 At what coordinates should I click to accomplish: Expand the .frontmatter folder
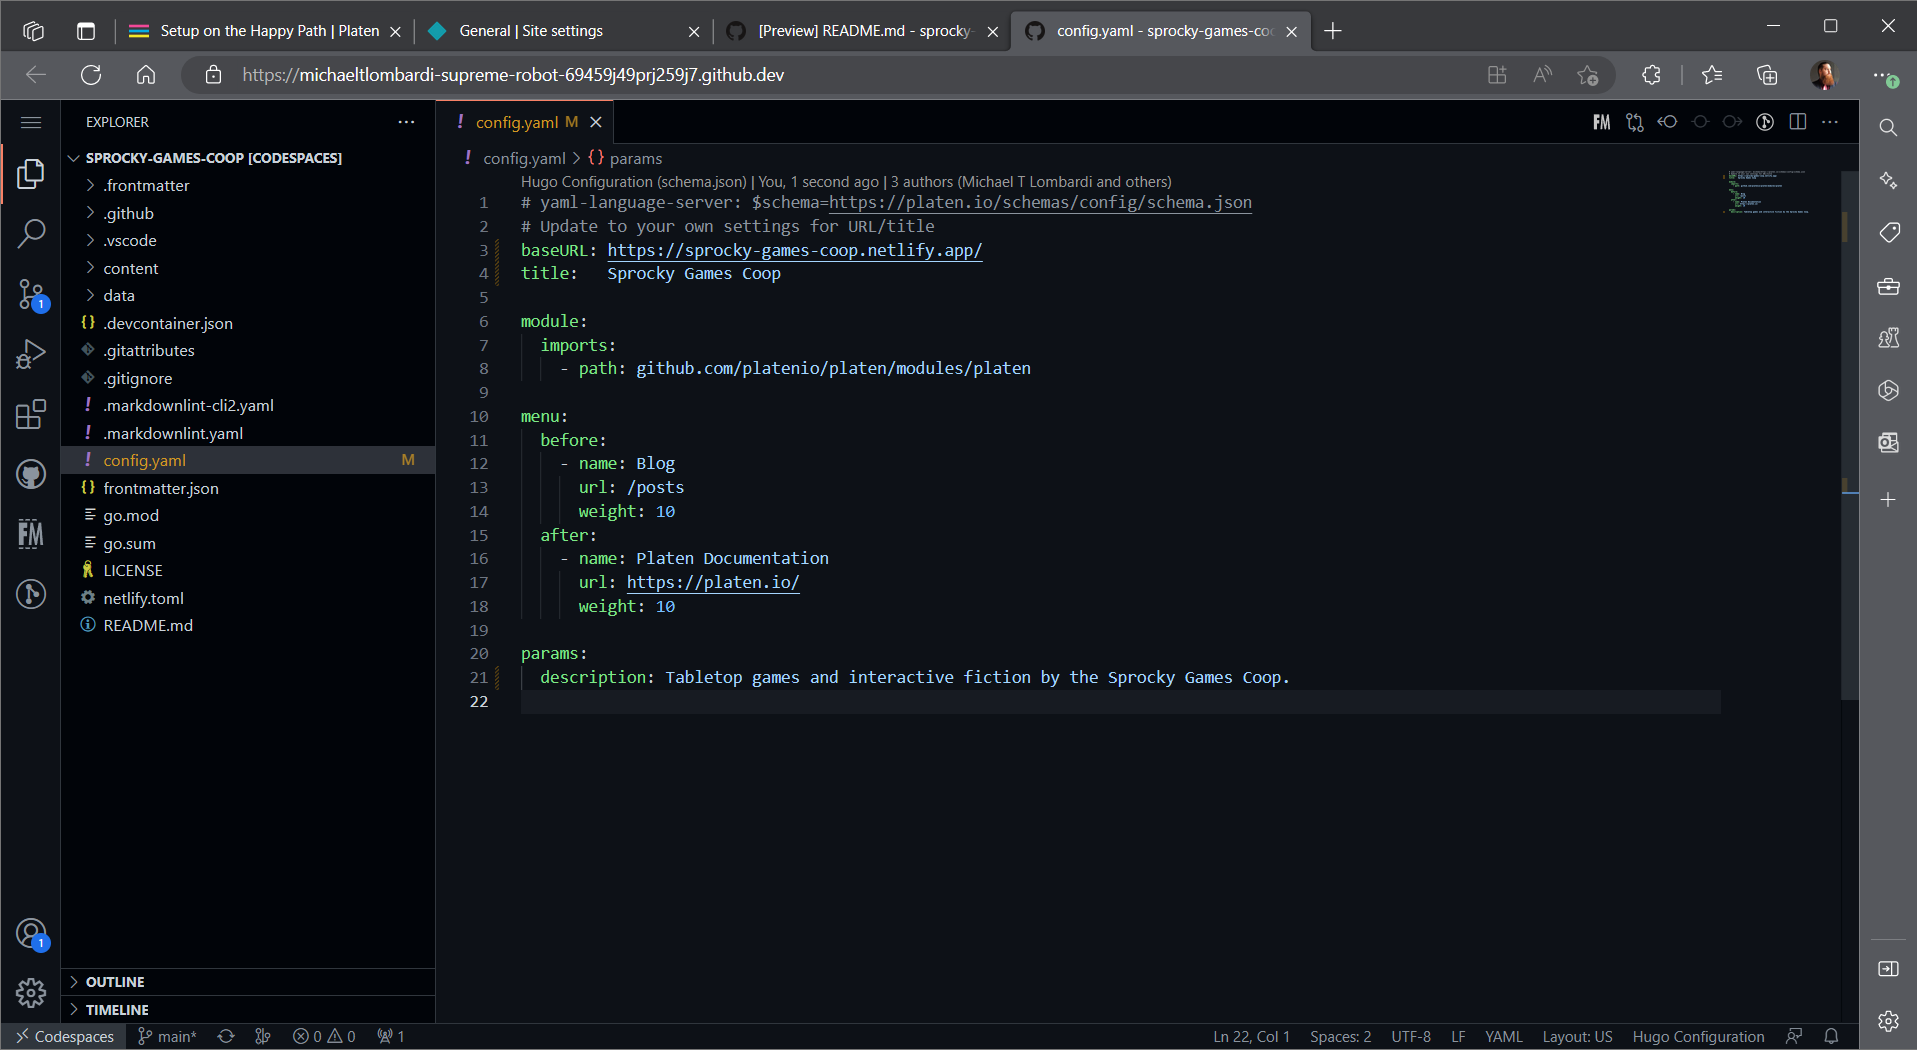pos(146,186)
